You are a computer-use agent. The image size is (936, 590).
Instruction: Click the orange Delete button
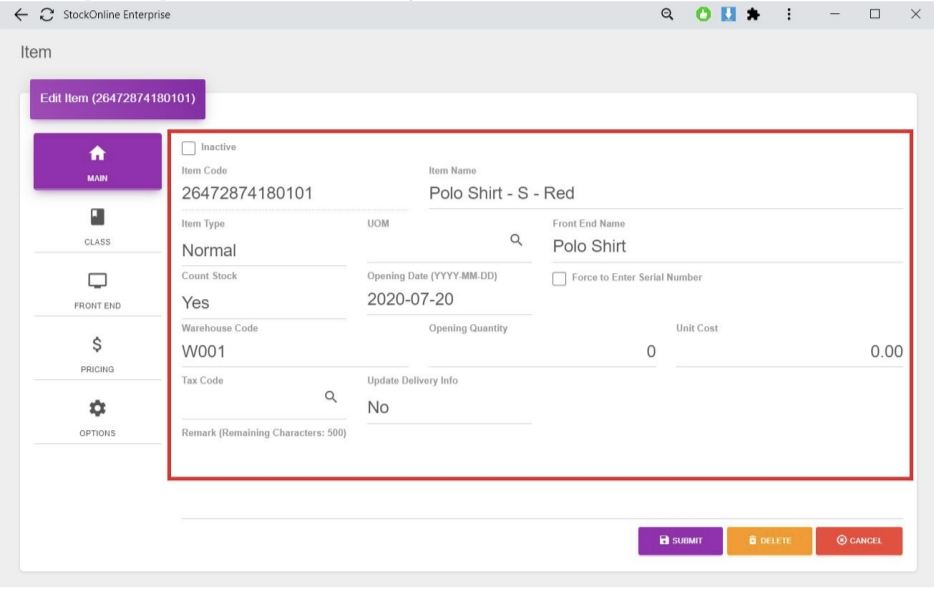point(769,541)
